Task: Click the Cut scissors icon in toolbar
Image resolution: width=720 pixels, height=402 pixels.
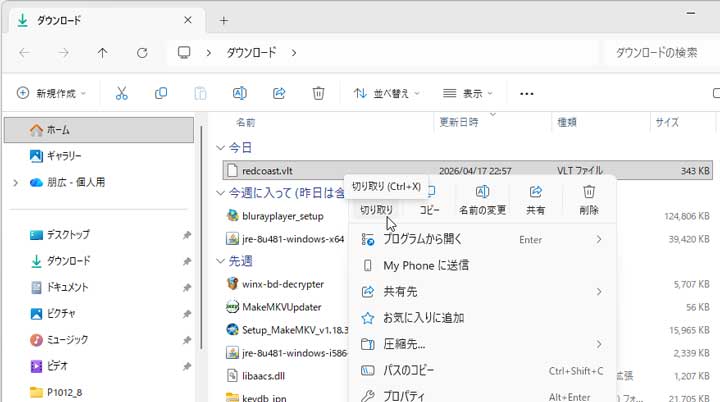Action: pos(121,93)
